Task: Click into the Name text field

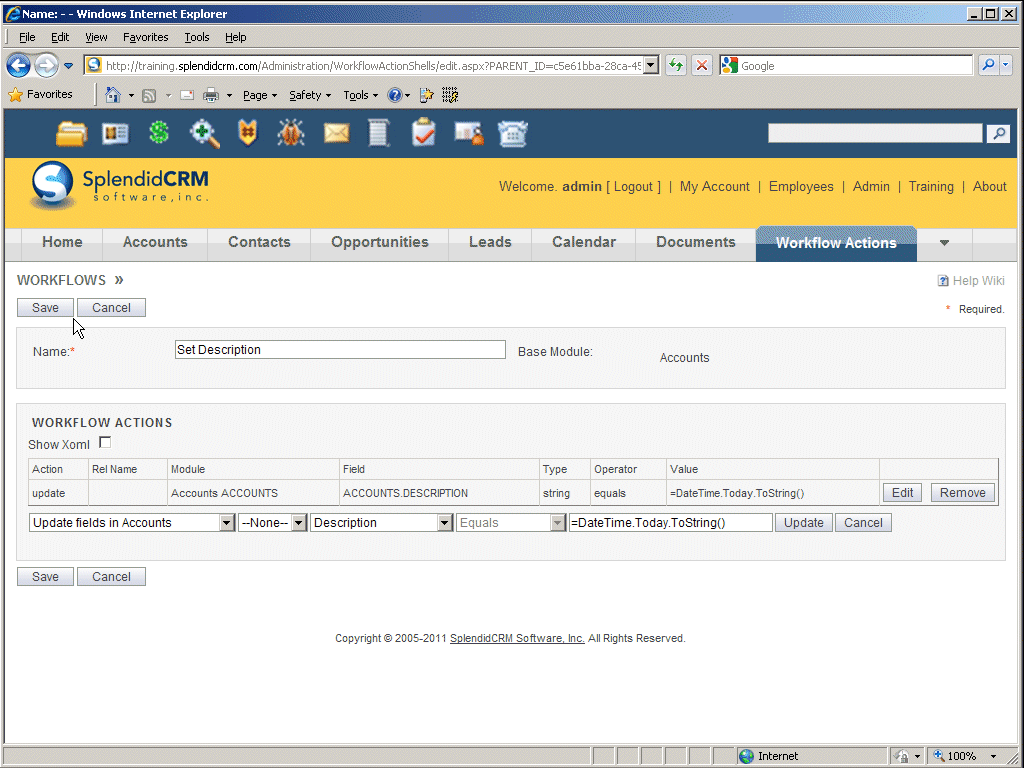Action: click(340, 350)
